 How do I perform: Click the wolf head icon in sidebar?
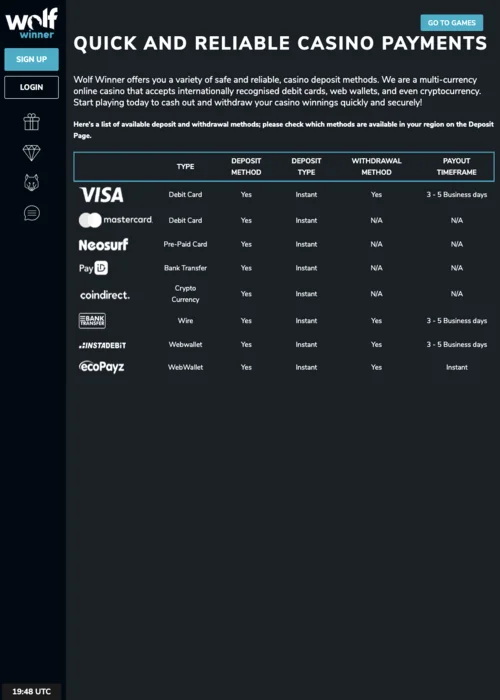pyautogui.click(x=31, y=183)
